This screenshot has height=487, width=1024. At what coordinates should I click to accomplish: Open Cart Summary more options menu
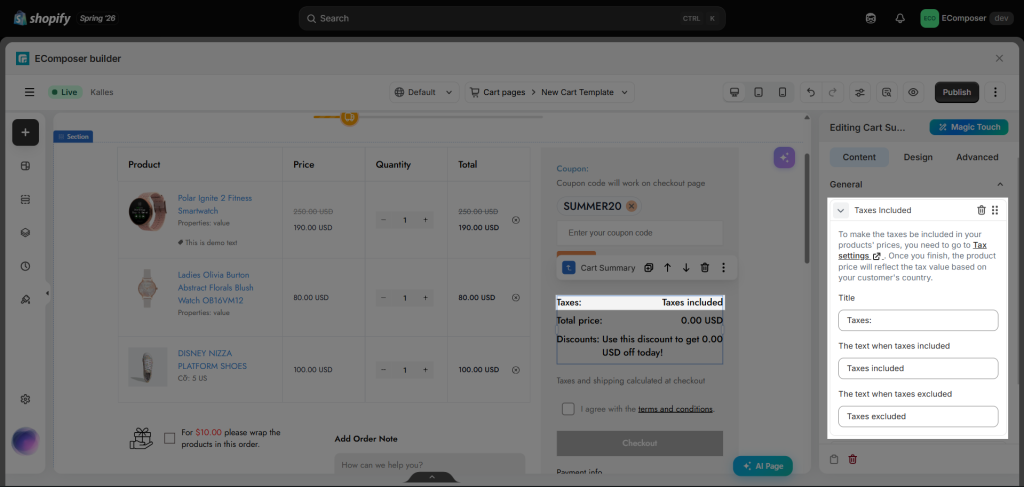[723, 268]
